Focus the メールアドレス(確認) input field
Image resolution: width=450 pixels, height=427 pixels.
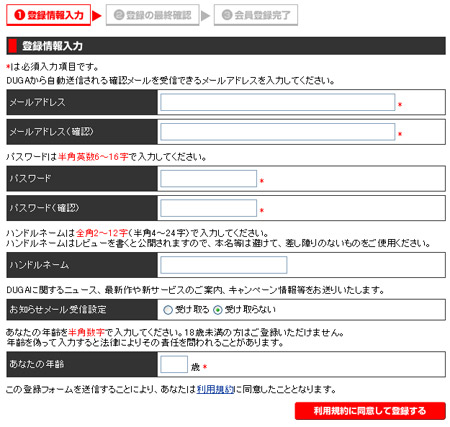tap(277, 132)
